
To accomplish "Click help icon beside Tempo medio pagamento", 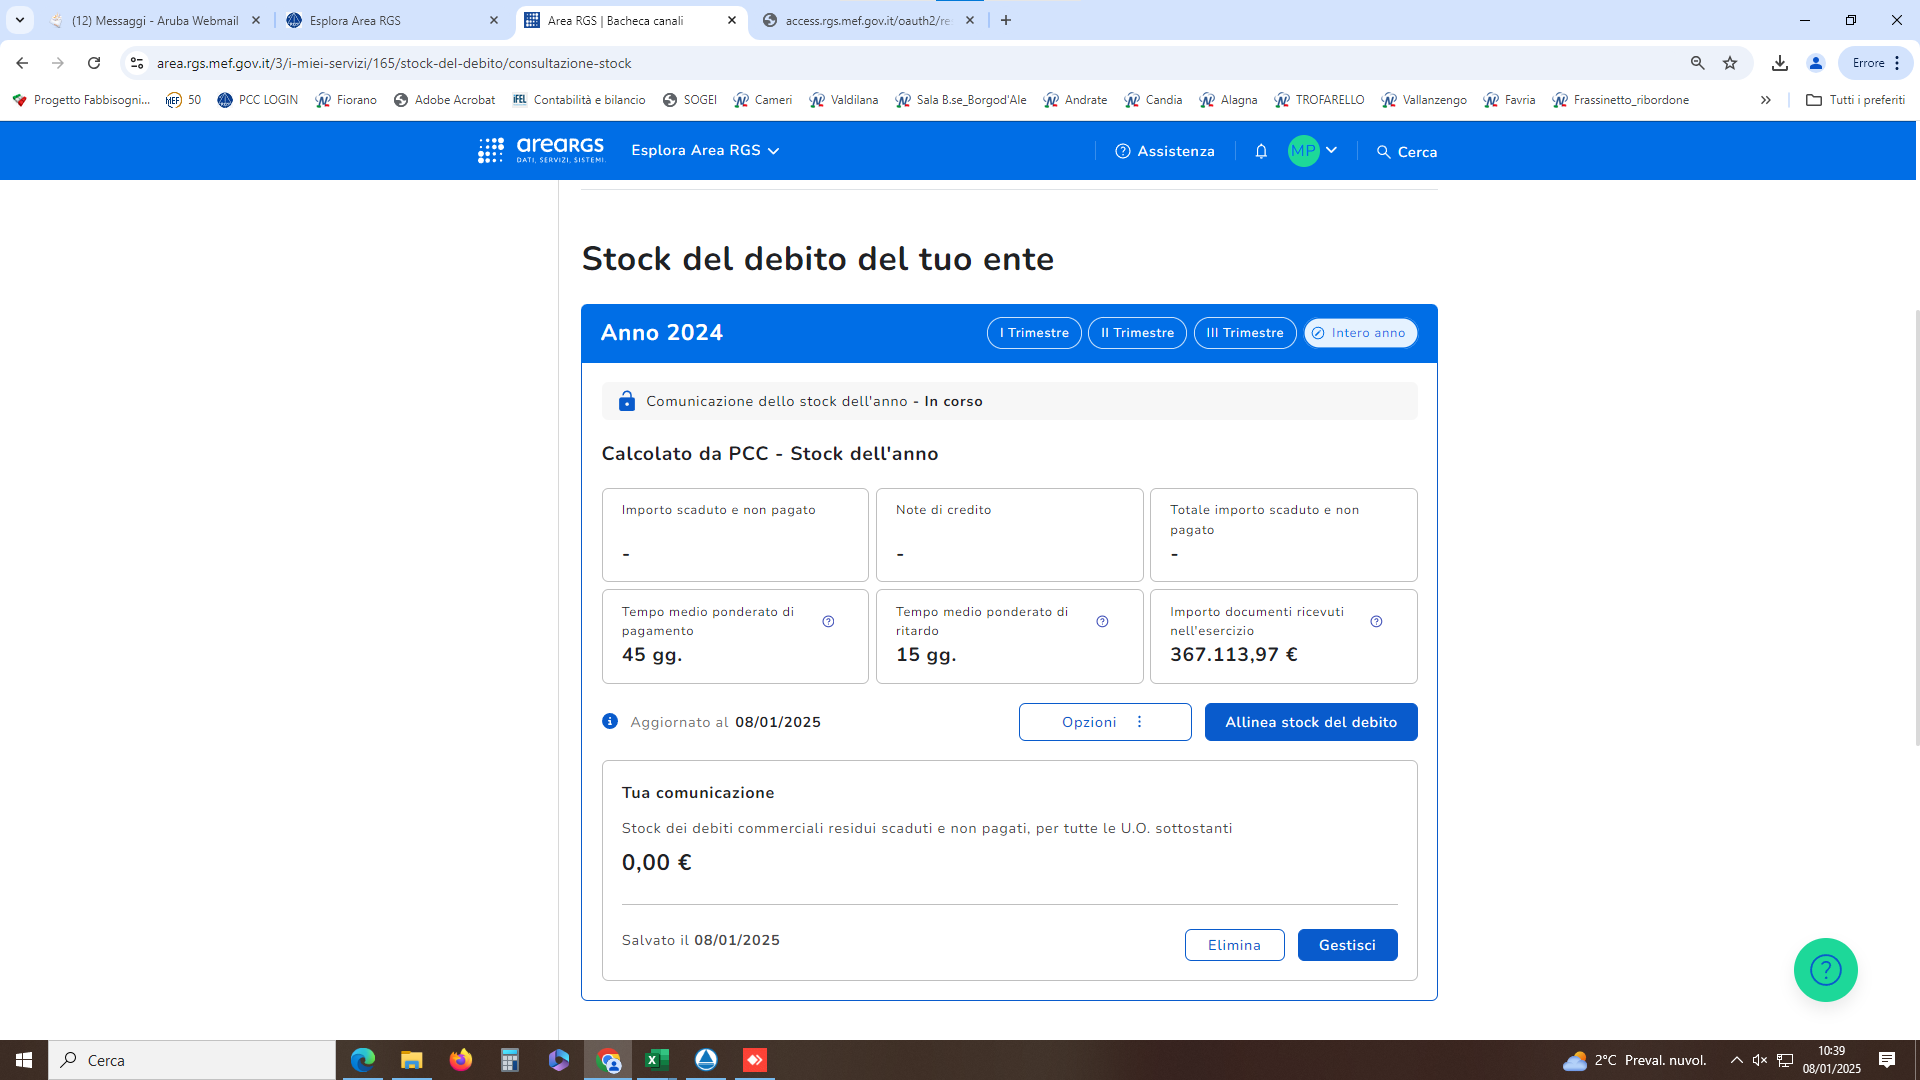I will click(828, 622).
